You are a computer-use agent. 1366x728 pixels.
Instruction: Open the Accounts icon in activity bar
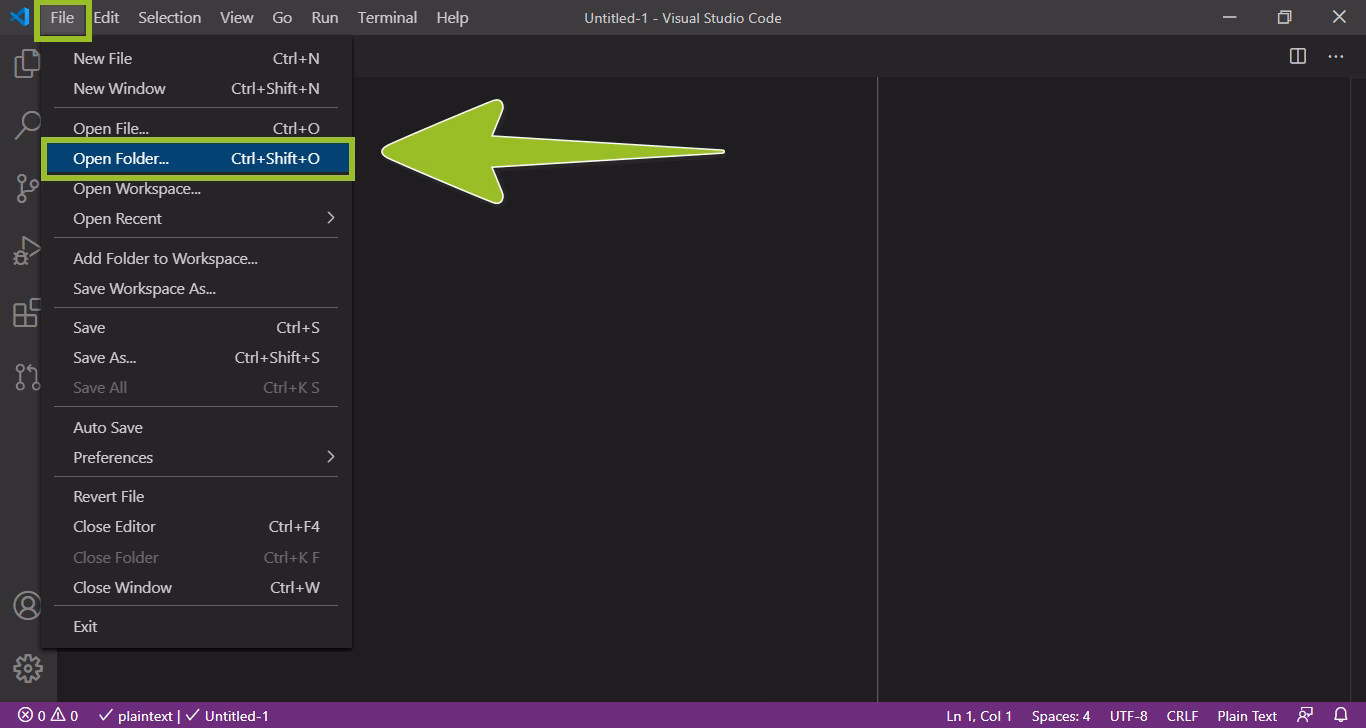[28, 605]
